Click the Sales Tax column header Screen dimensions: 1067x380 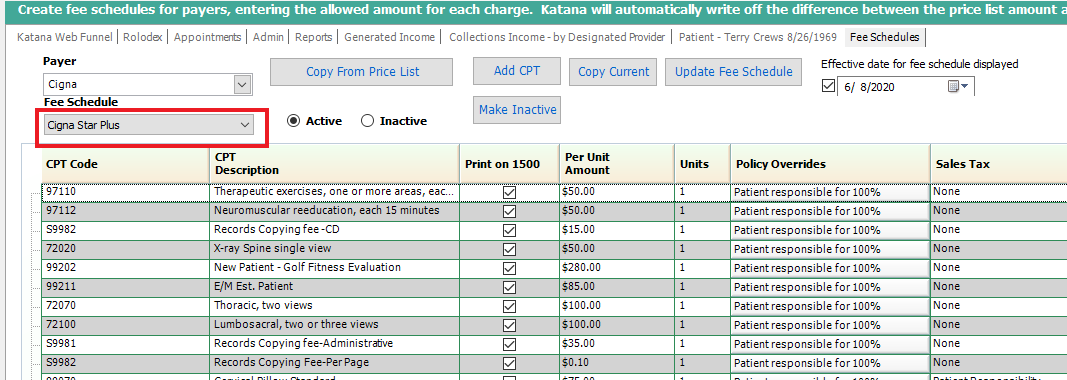pyautogui.click(x=998, y=163)
